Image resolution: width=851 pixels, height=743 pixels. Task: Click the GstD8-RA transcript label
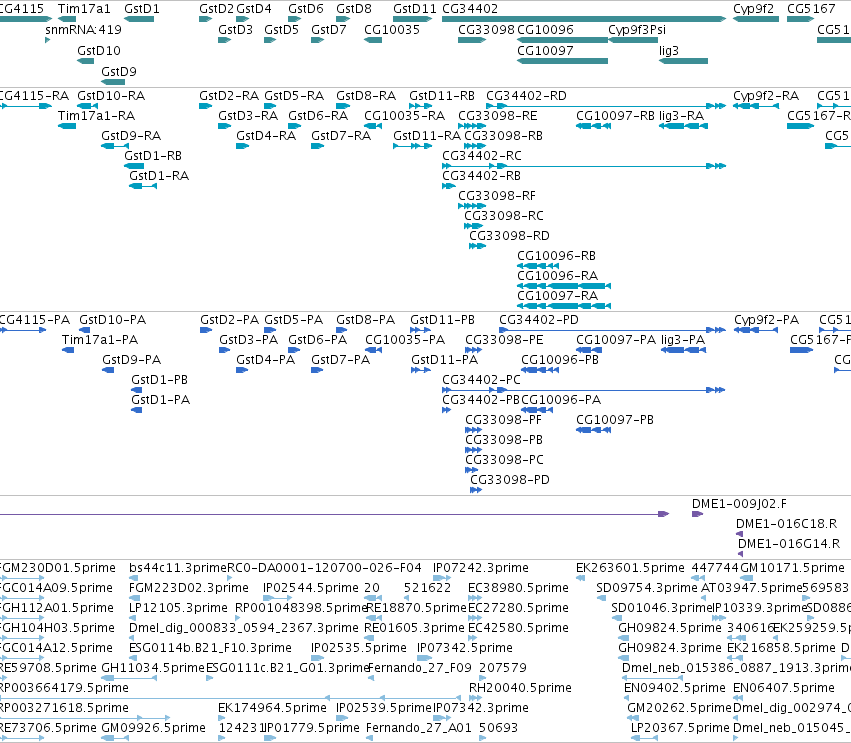pyautogui.click(x=366, y=96)
